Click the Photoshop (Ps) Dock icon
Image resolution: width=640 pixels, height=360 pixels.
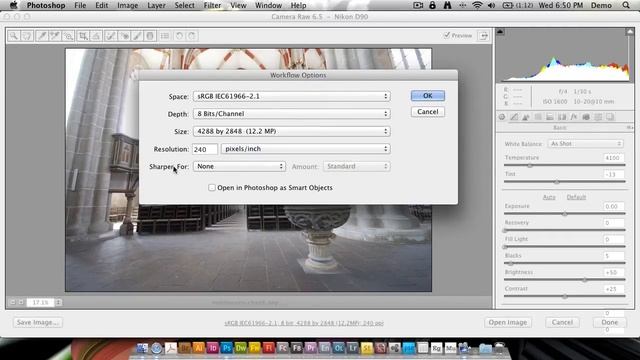[227, 348]
